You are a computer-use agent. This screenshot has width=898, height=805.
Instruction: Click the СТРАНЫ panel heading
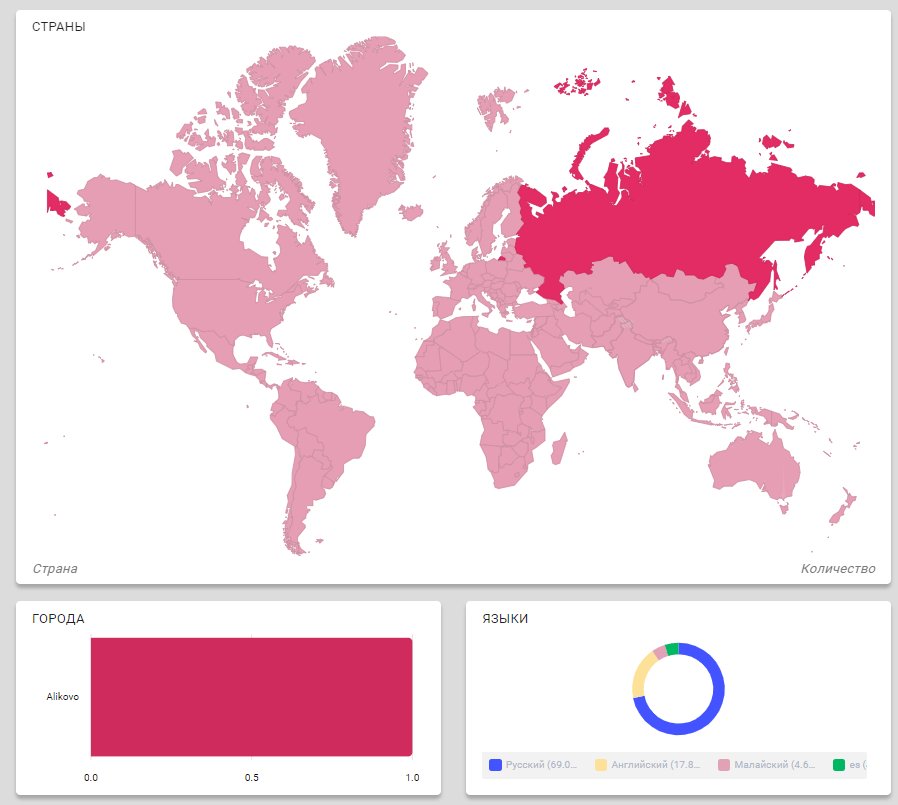pyautogui.click(x=58, y=27)
